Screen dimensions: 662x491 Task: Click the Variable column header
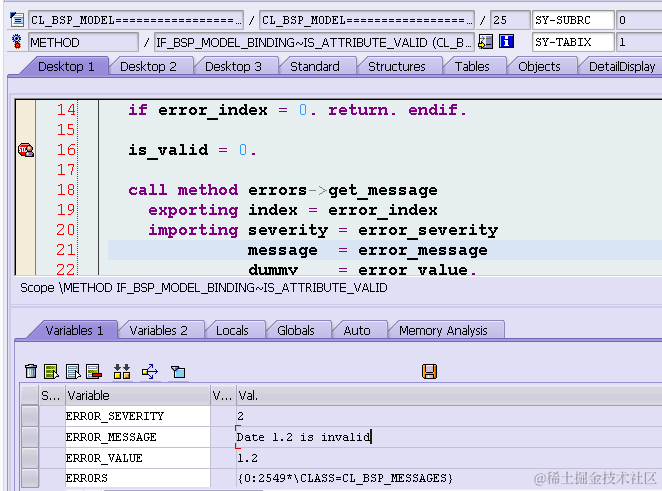tap(138, 395)
